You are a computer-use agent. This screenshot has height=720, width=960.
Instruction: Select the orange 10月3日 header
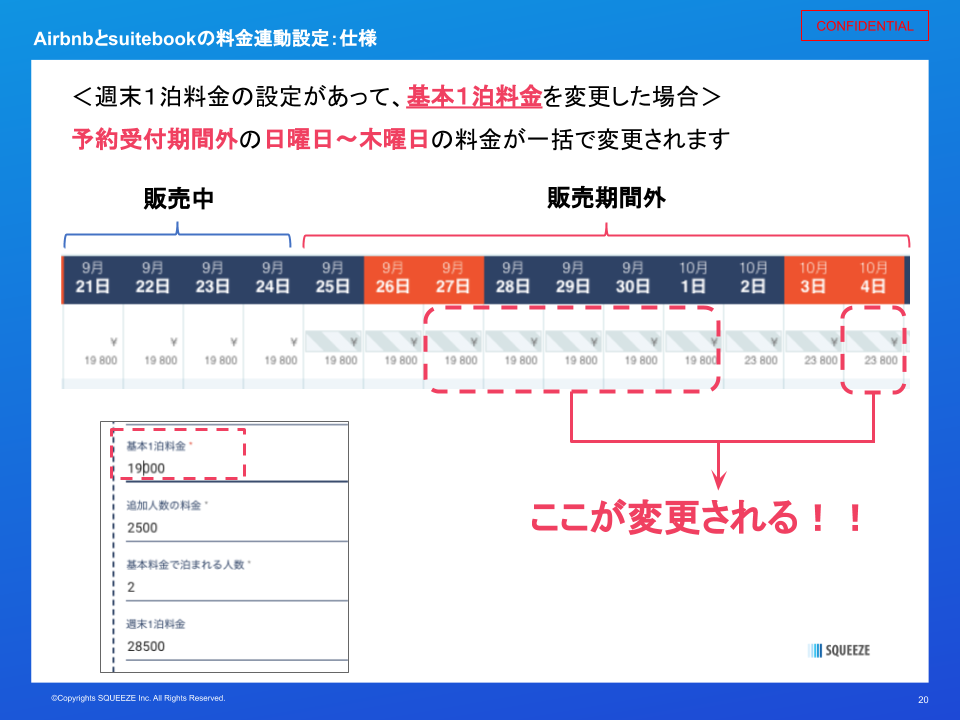(x=813, y=278)
